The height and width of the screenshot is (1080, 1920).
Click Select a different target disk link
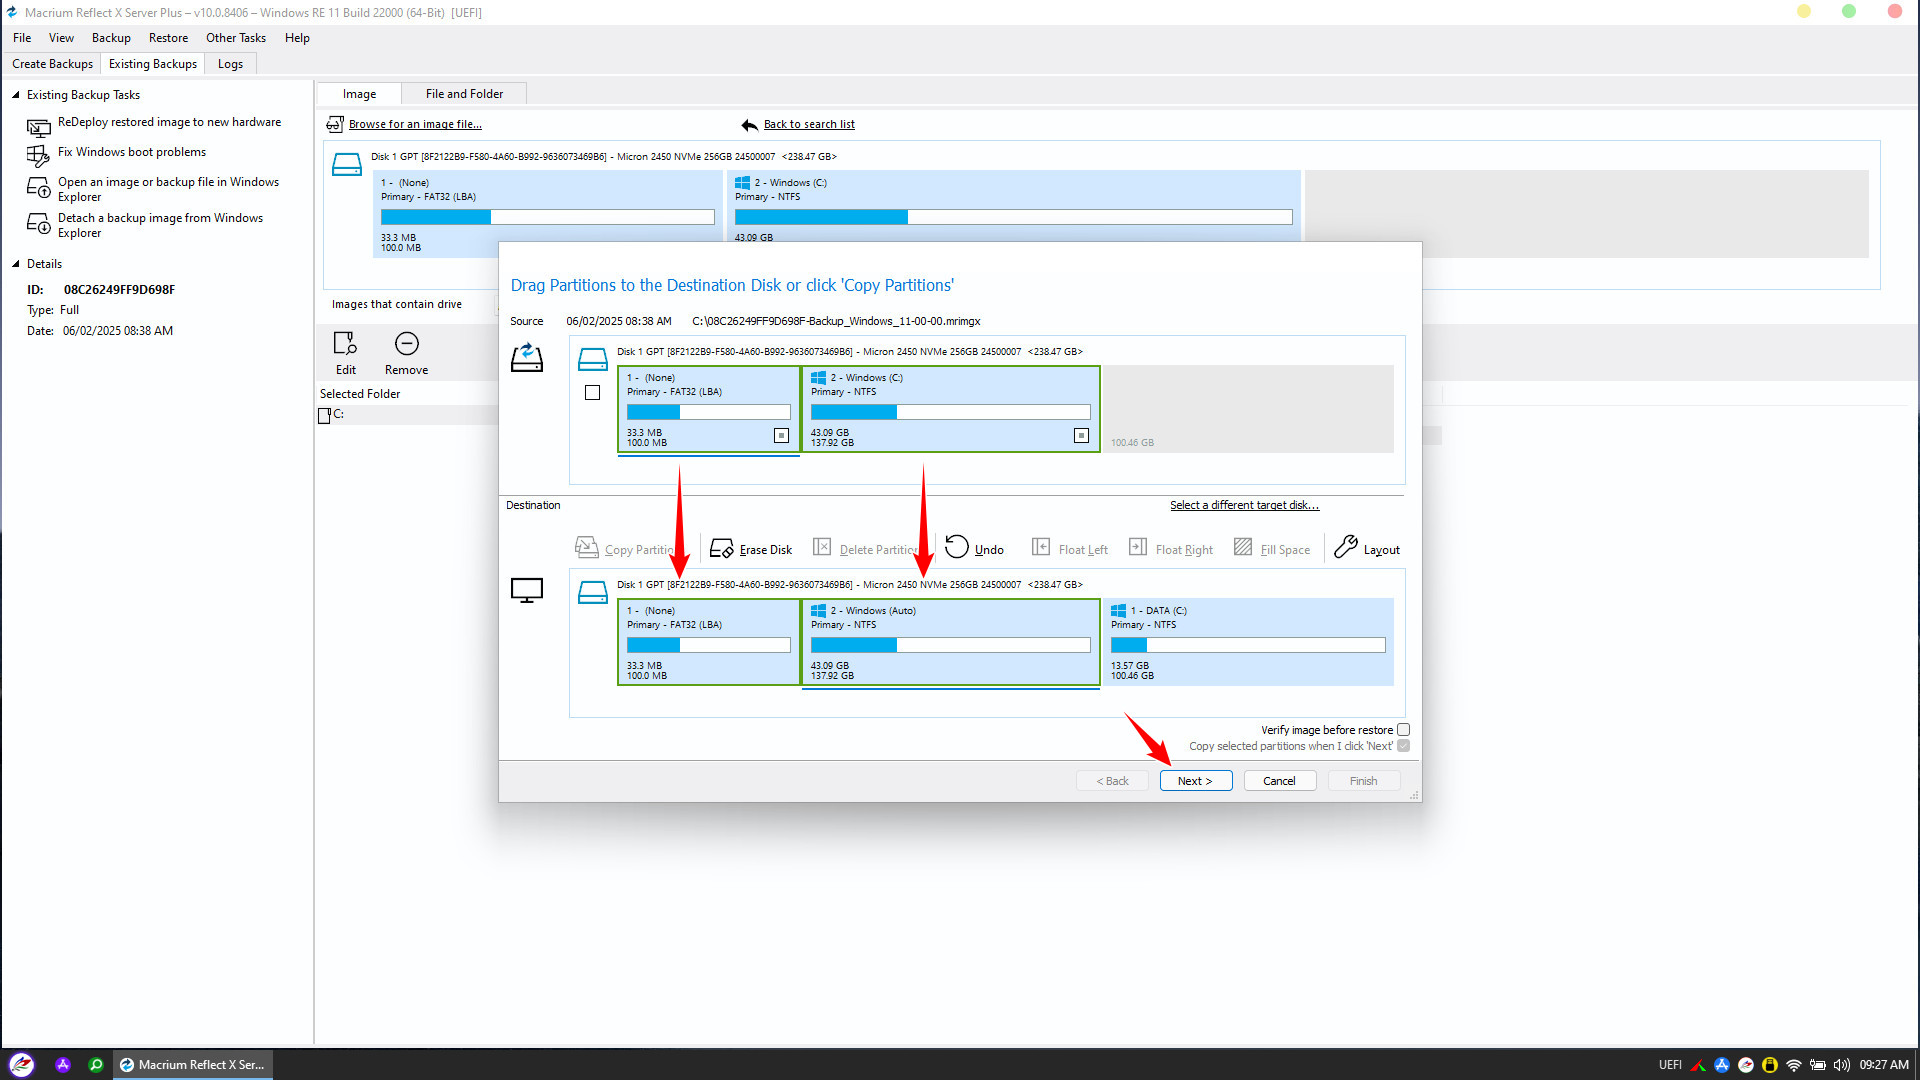(1244, 505)
